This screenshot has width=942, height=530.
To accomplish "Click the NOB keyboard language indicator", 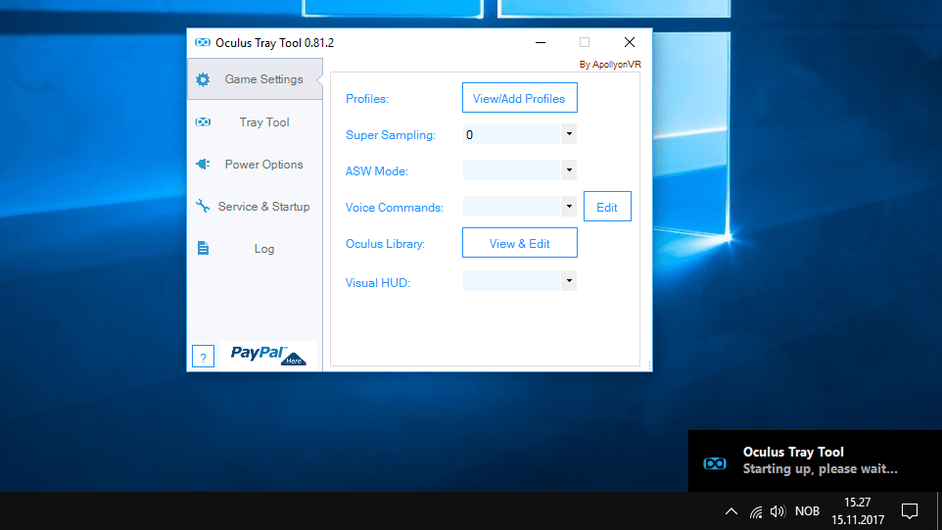I will (807, 511).
